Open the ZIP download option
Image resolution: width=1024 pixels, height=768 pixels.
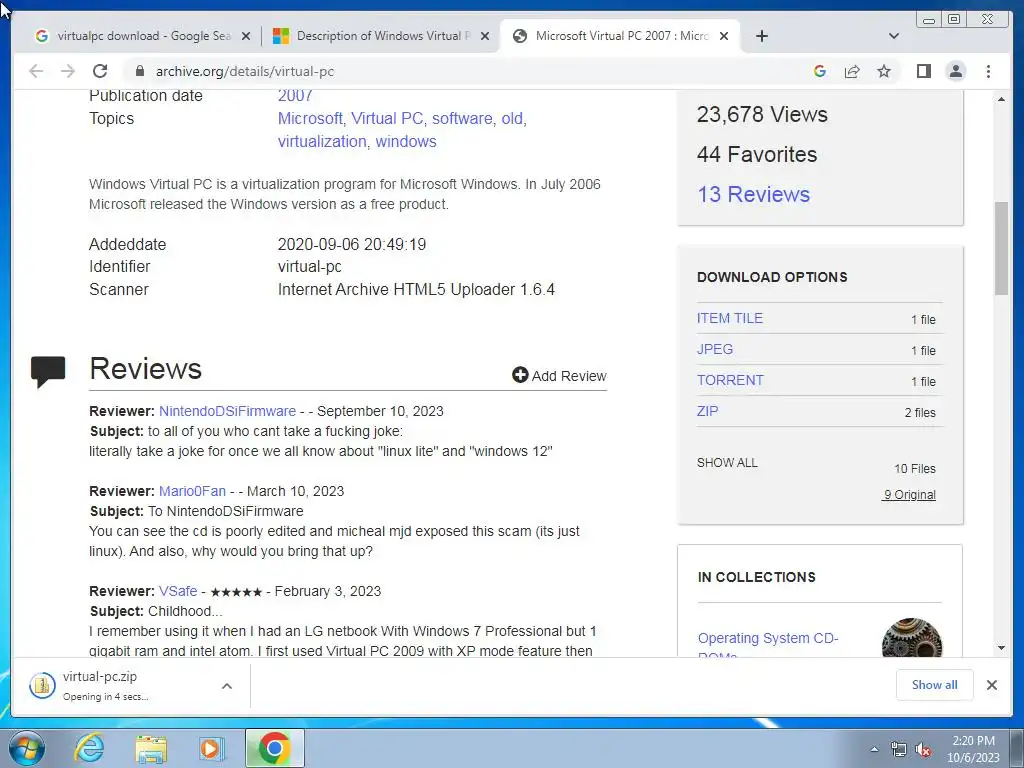click(x=707, y=411)
